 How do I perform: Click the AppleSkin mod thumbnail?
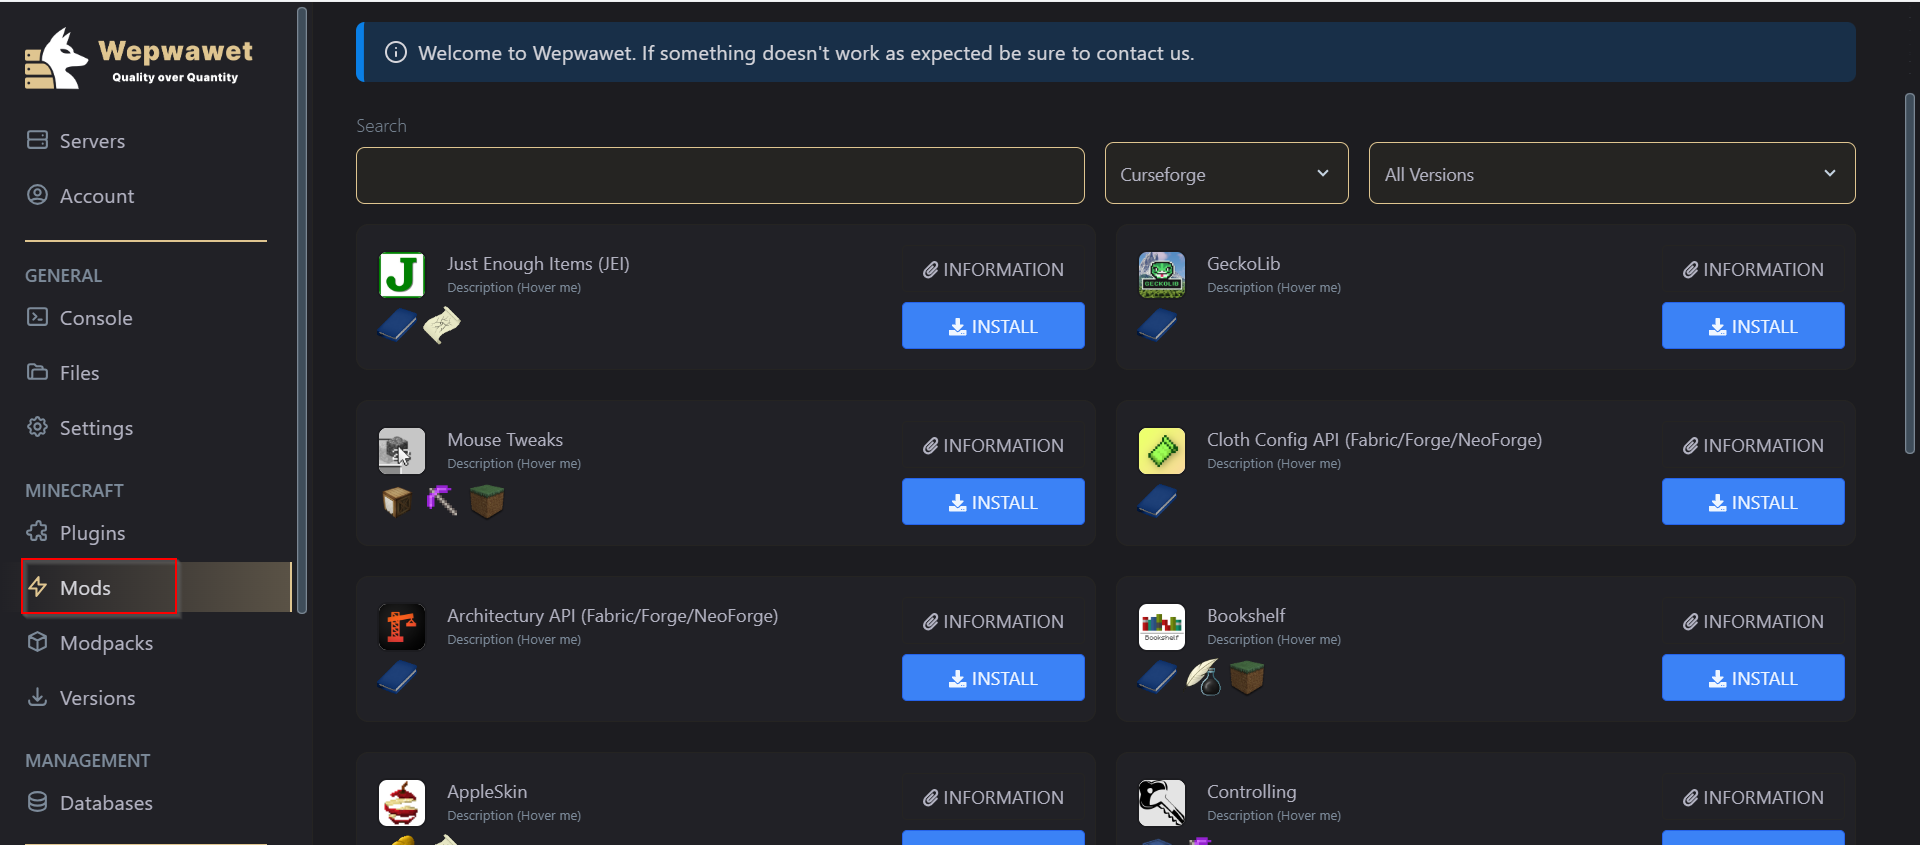[402, 803]
